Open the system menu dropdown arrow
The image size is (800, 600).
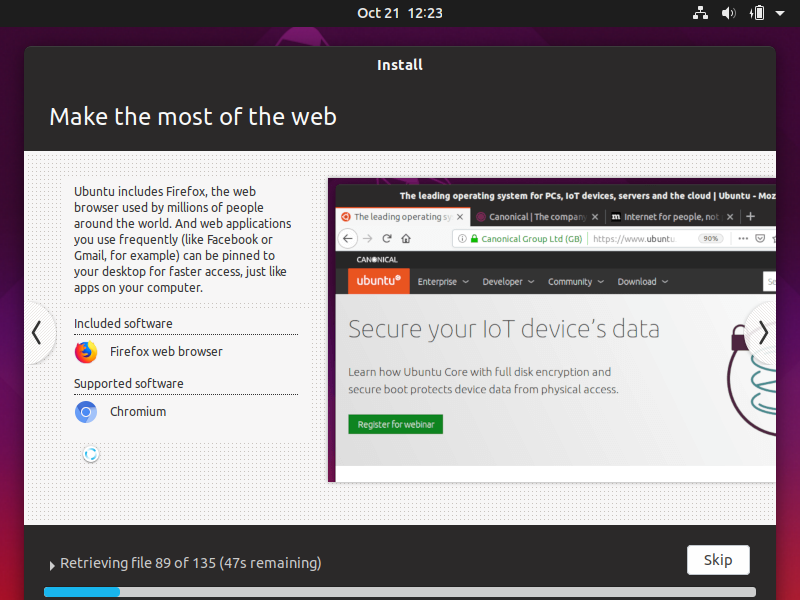click(780, 13)
